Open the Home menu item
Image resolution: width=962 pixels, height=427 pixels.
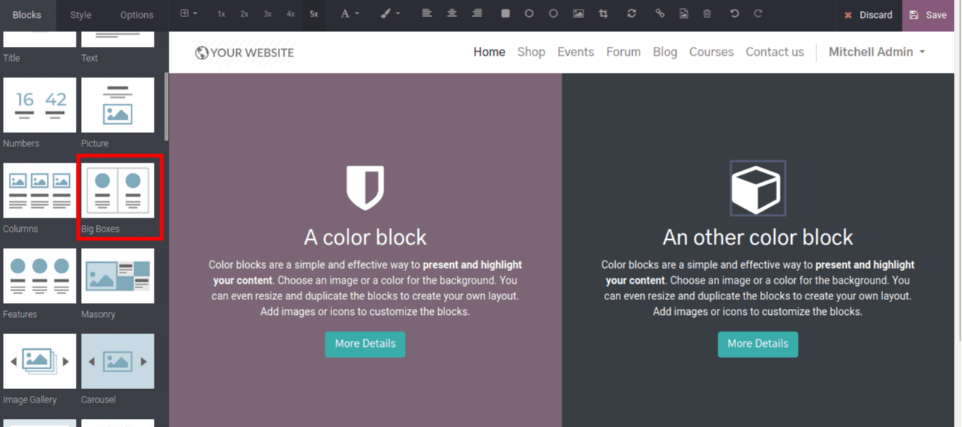click(489, 52)
